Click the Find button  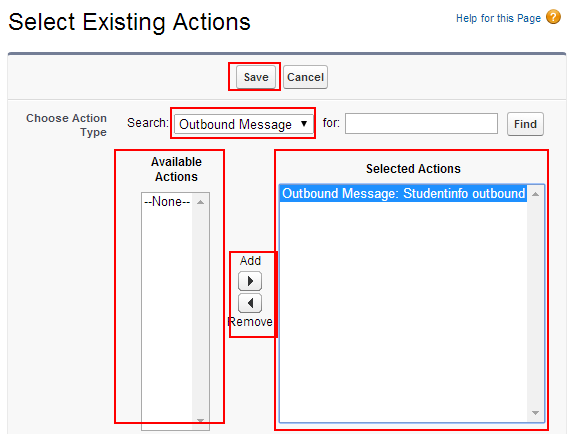(525, 124)
